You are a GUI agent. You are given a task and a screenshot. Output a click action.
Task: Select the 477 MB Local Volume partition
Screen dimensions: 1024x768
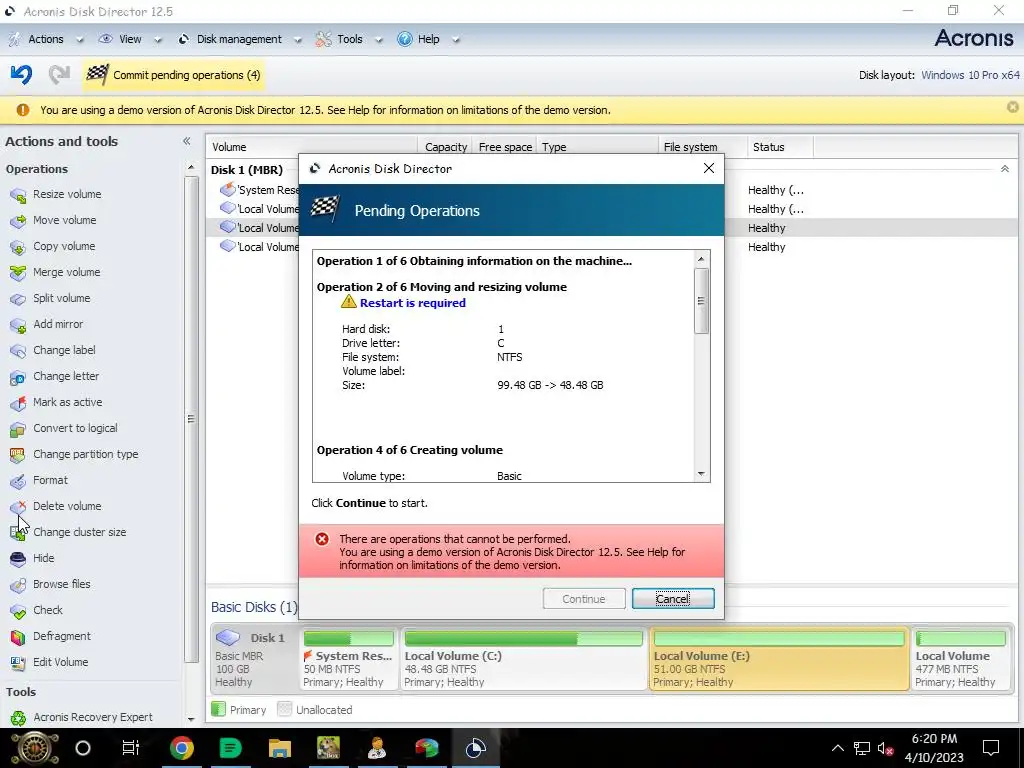tap(961, 658)
